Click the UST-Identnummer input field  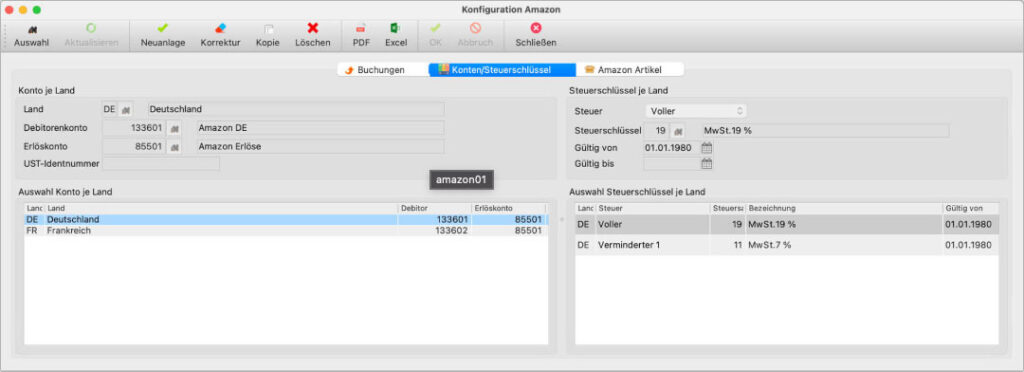pos(161,164)
